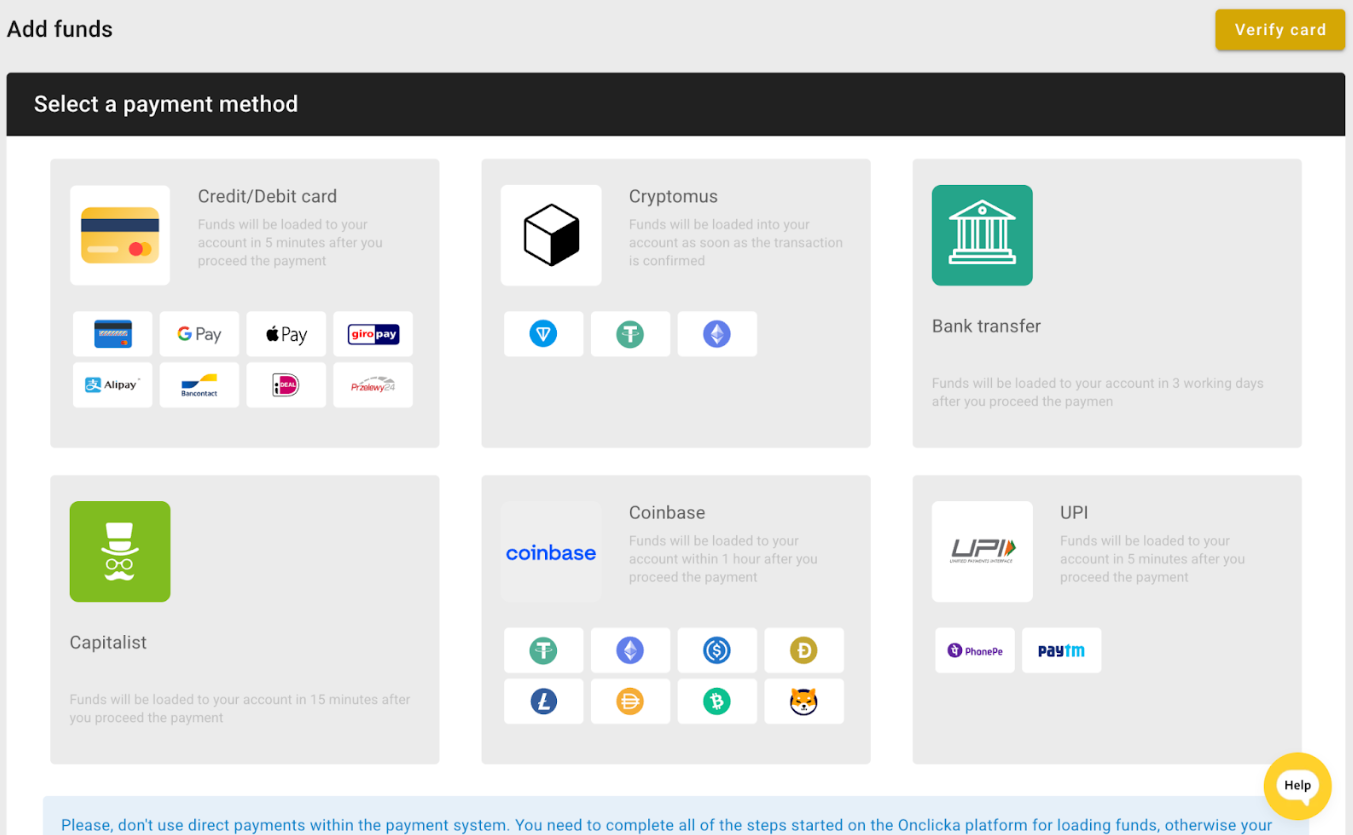Viewport: 1353px width, 835px height.
Task: Choose the Paytm option under UPI
Action: coord(1061,649)
